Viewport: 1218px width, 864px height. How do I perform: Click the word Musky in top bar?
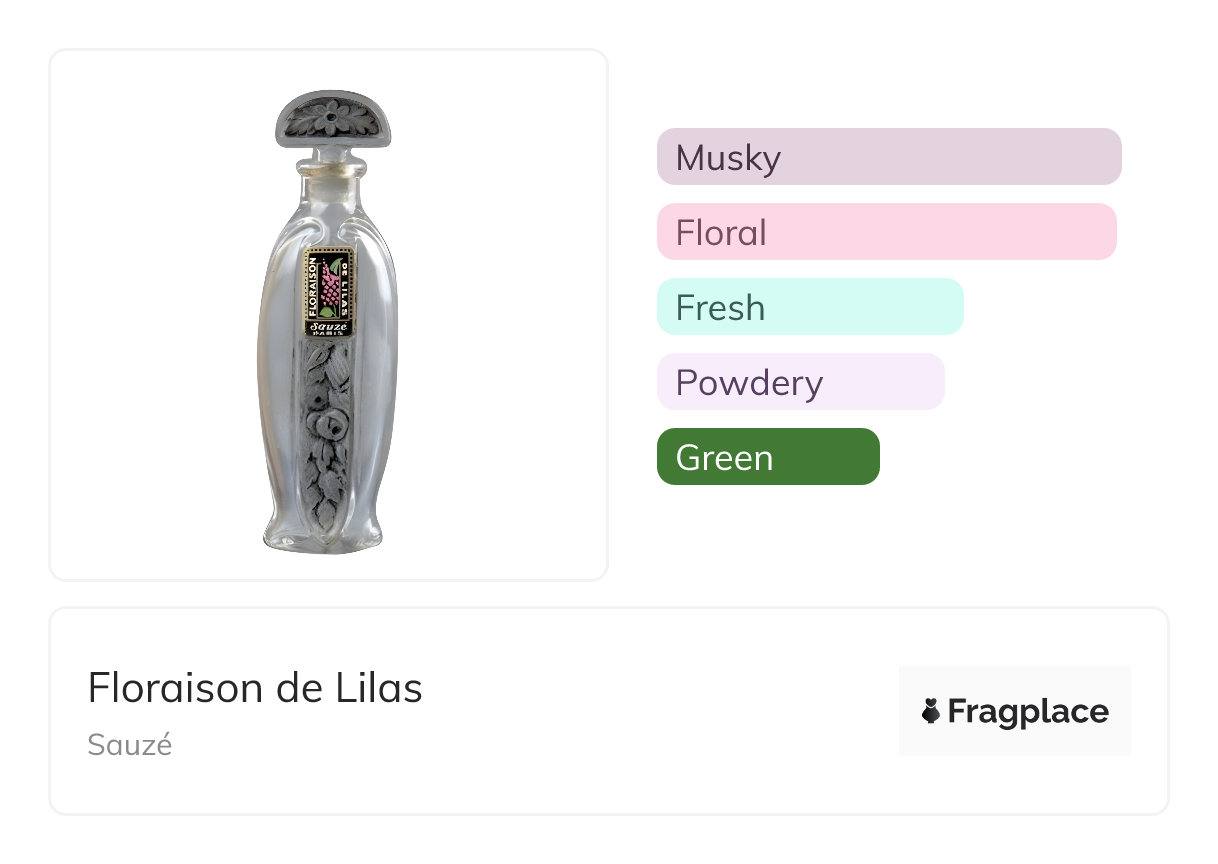(x=728, y=158)
